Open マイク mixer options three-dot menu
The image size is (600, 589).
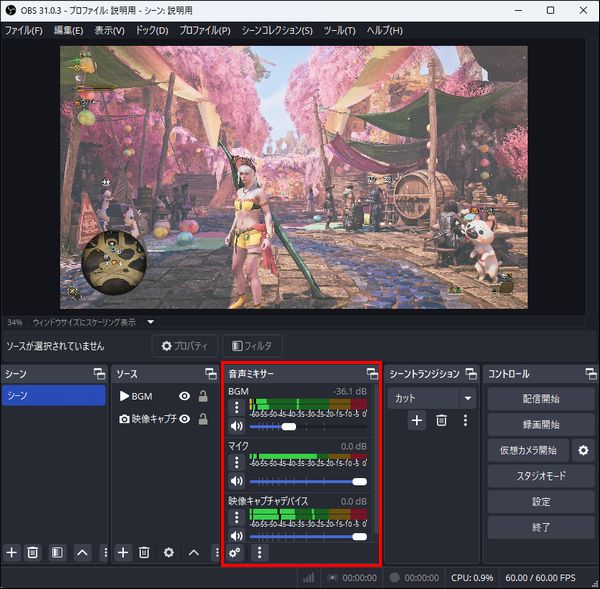[236, 462]
